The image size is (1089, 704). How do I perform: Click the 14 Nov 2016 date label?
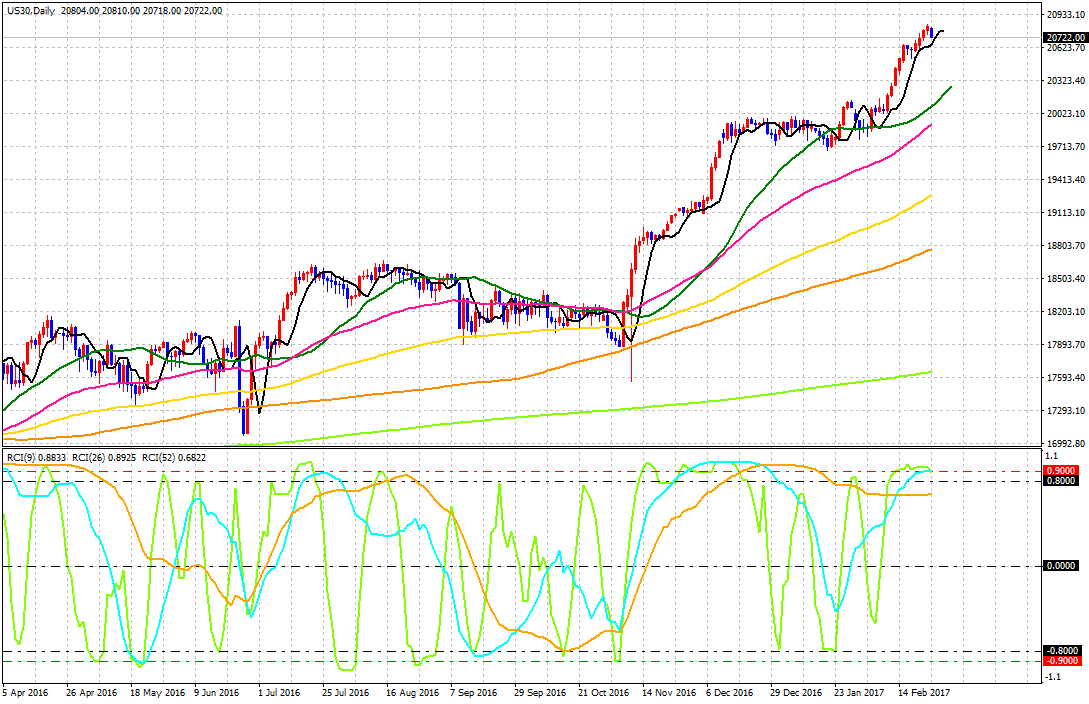668,692
